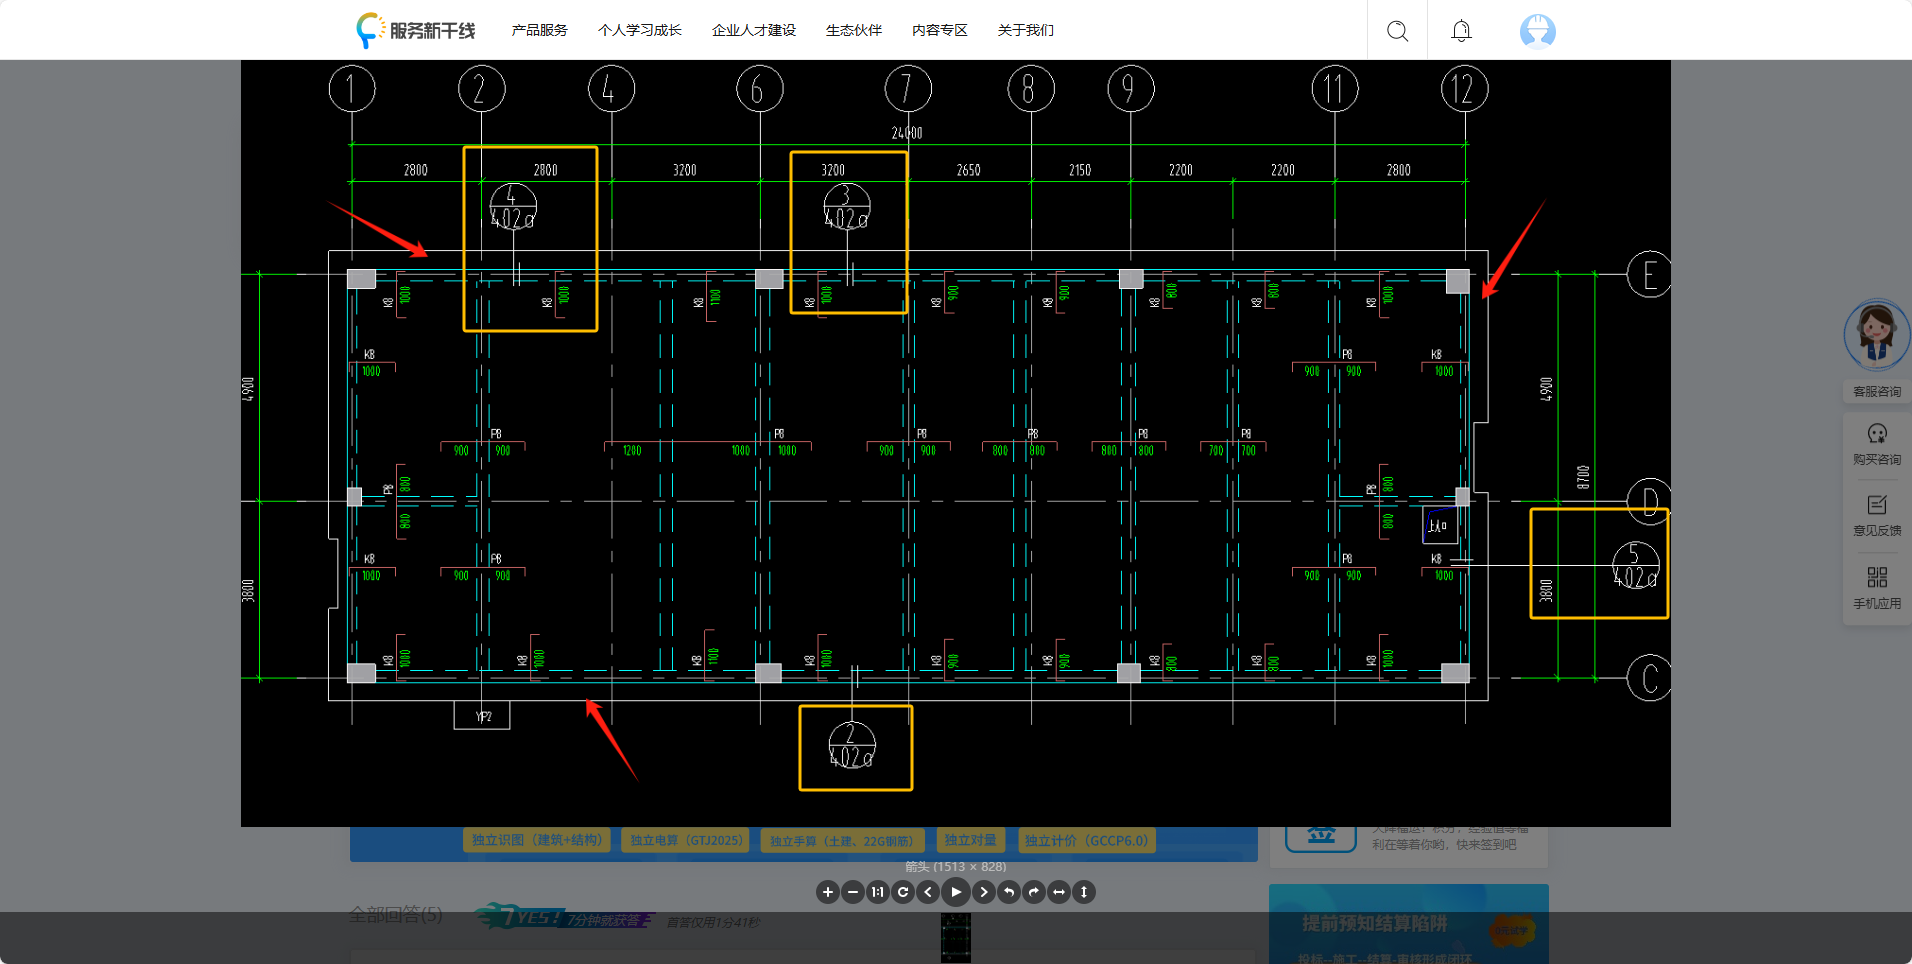Flip the image horizontally
1912x964 pixels.
pyautogui.click(x=1059, y=892)
